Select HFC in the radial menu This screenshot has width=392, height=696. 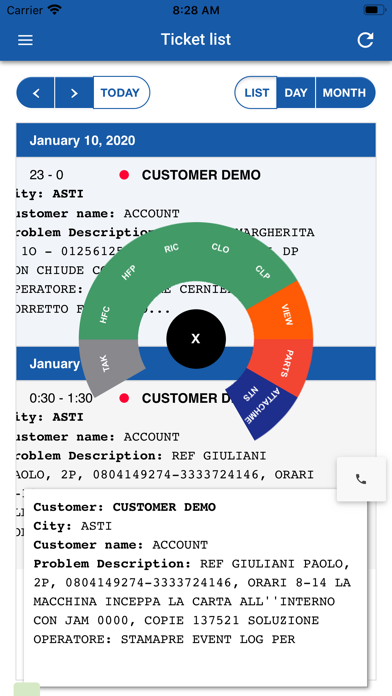coord(106,314)
